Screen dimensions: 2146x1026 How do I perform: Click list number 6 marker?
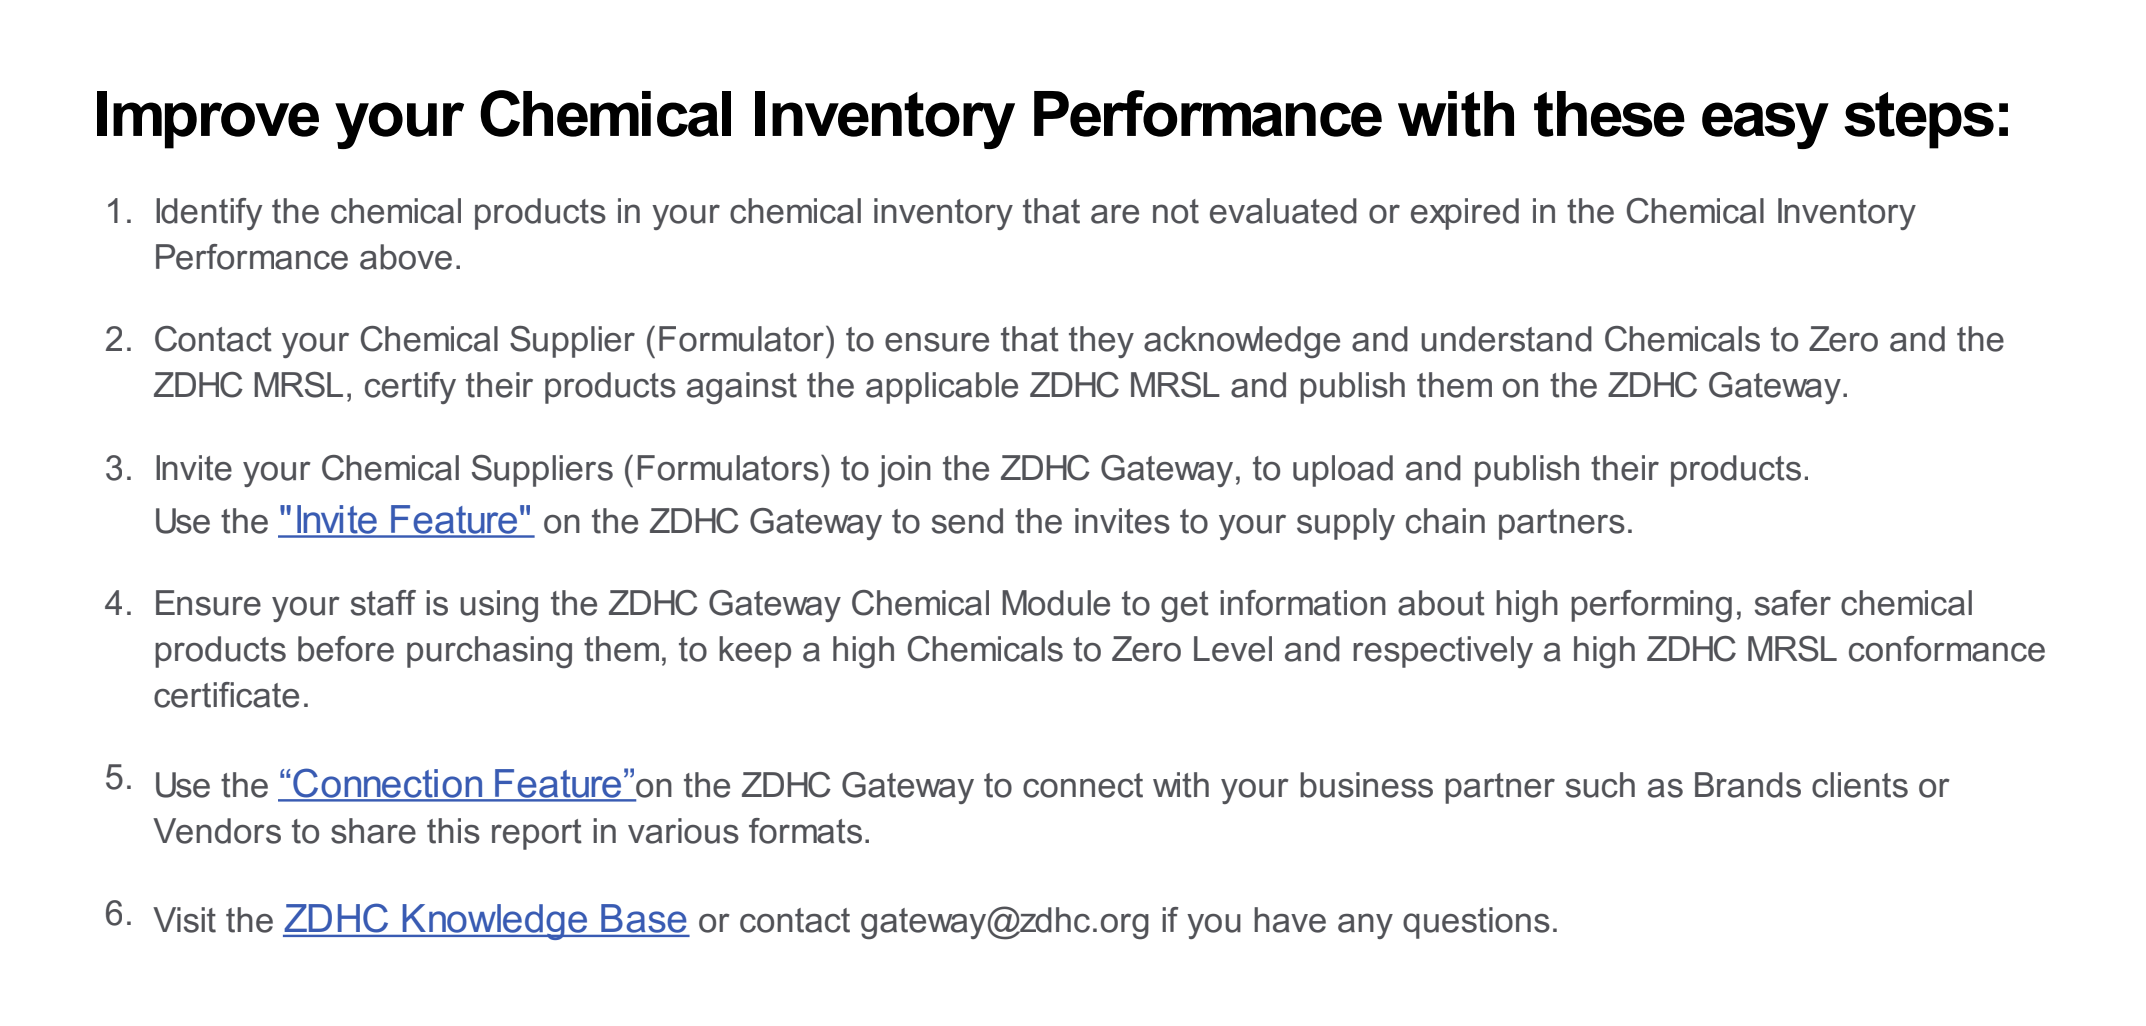tap(119, 914)
